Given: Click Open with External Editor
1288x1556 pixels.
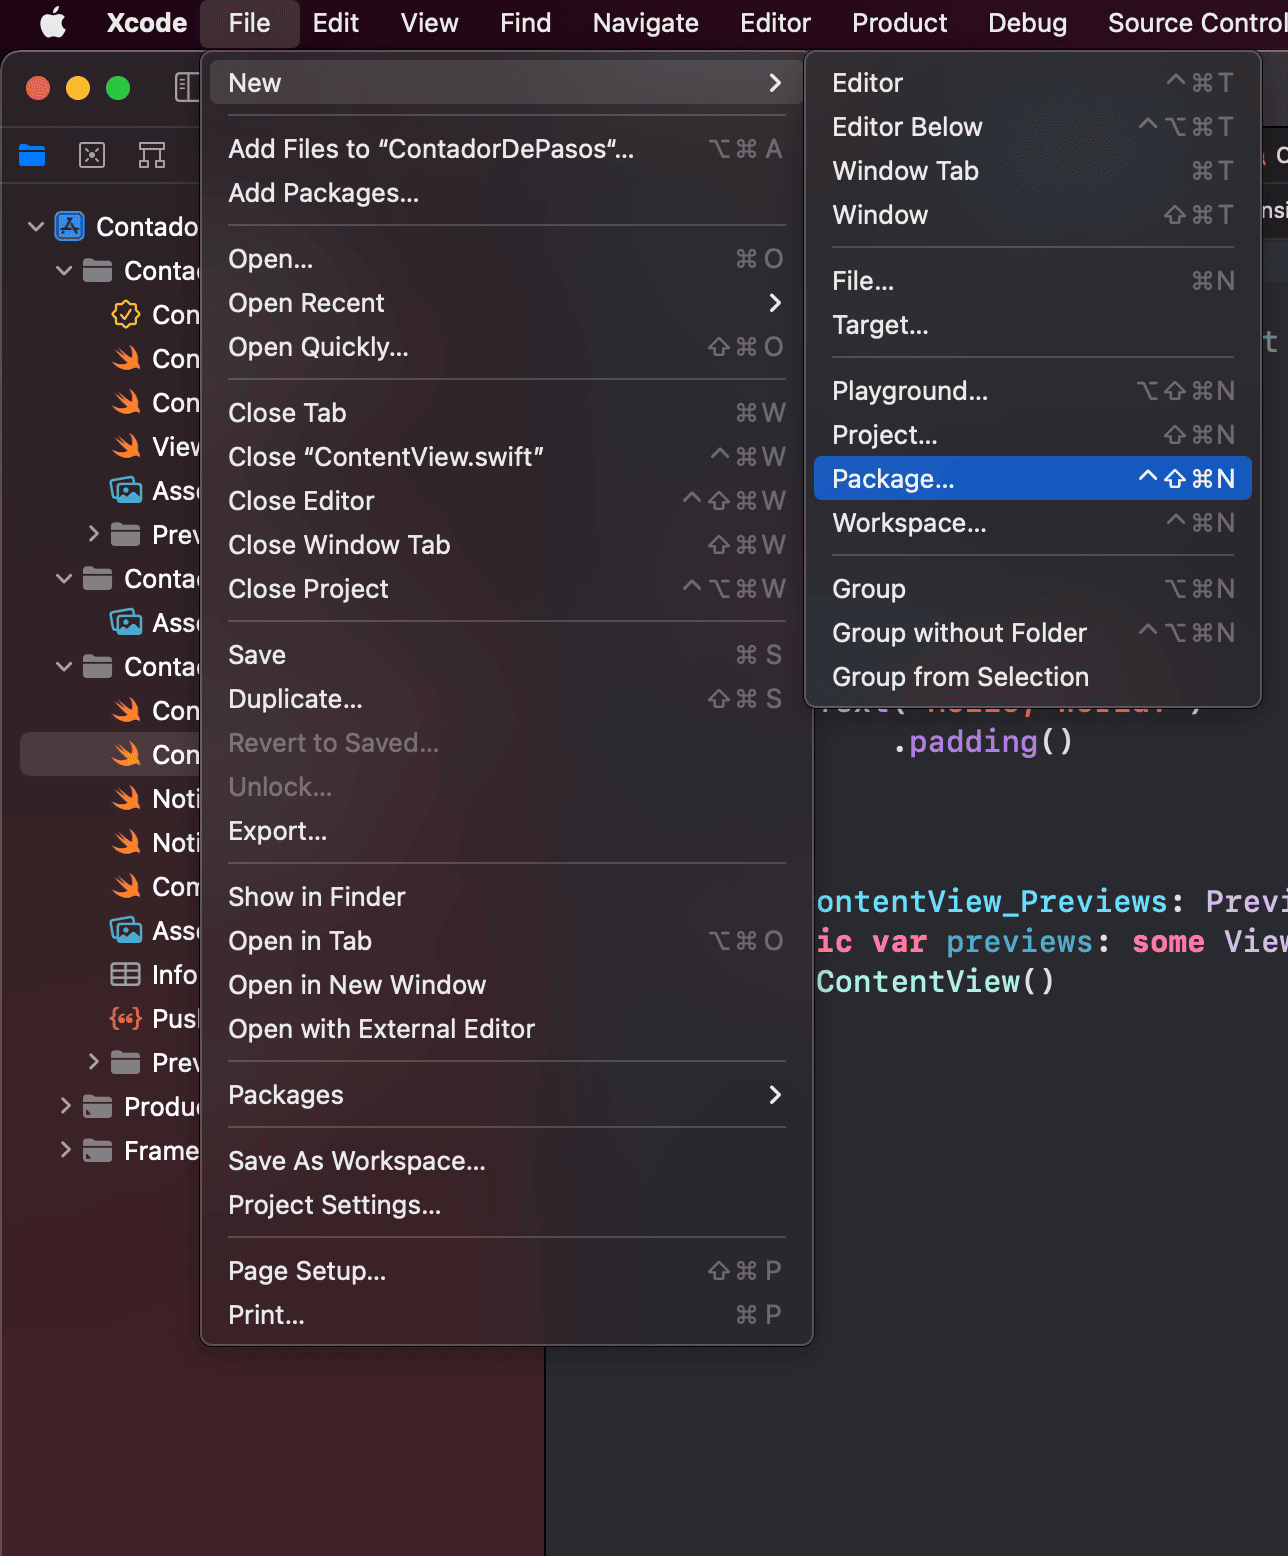Looking at the screenshot, I should click(x=506, y=1029).
